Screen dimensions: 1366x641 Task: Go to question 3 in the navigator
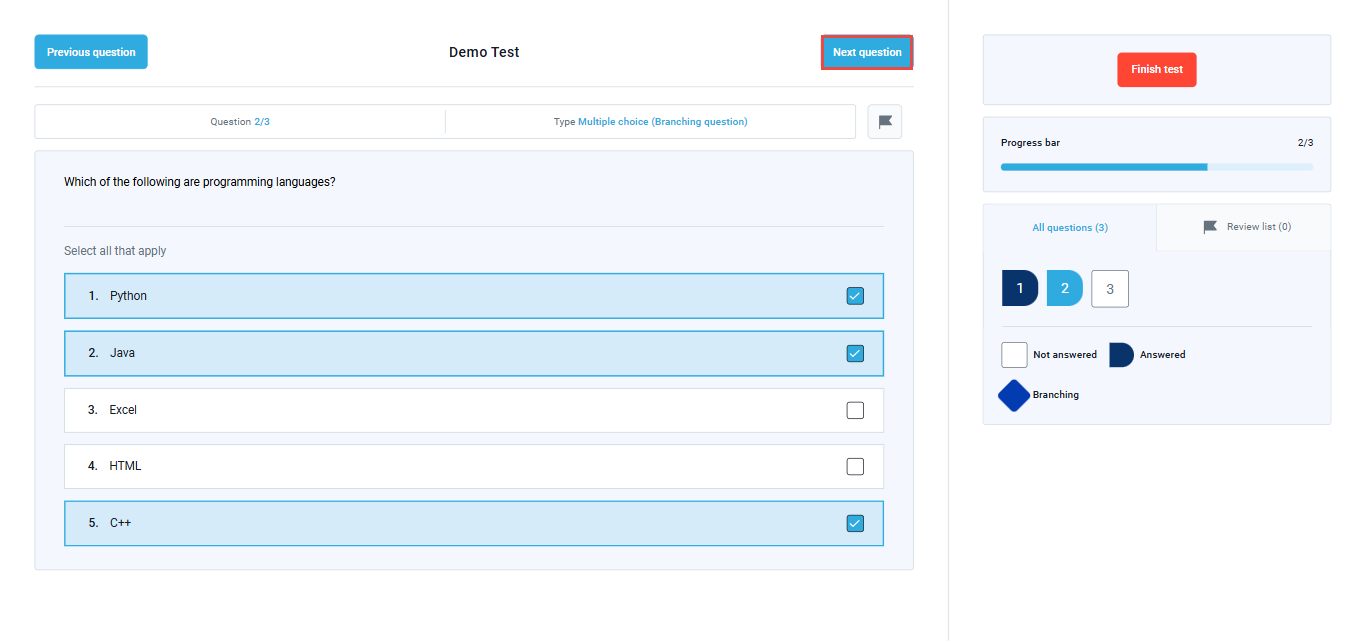click(1110, 288)
